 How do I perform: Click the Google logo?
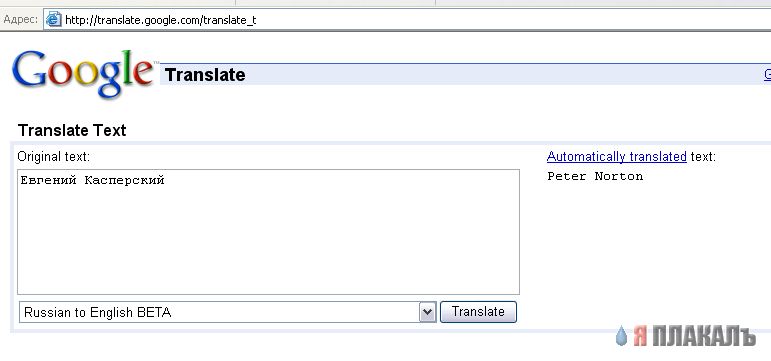[x=83, y=74]
